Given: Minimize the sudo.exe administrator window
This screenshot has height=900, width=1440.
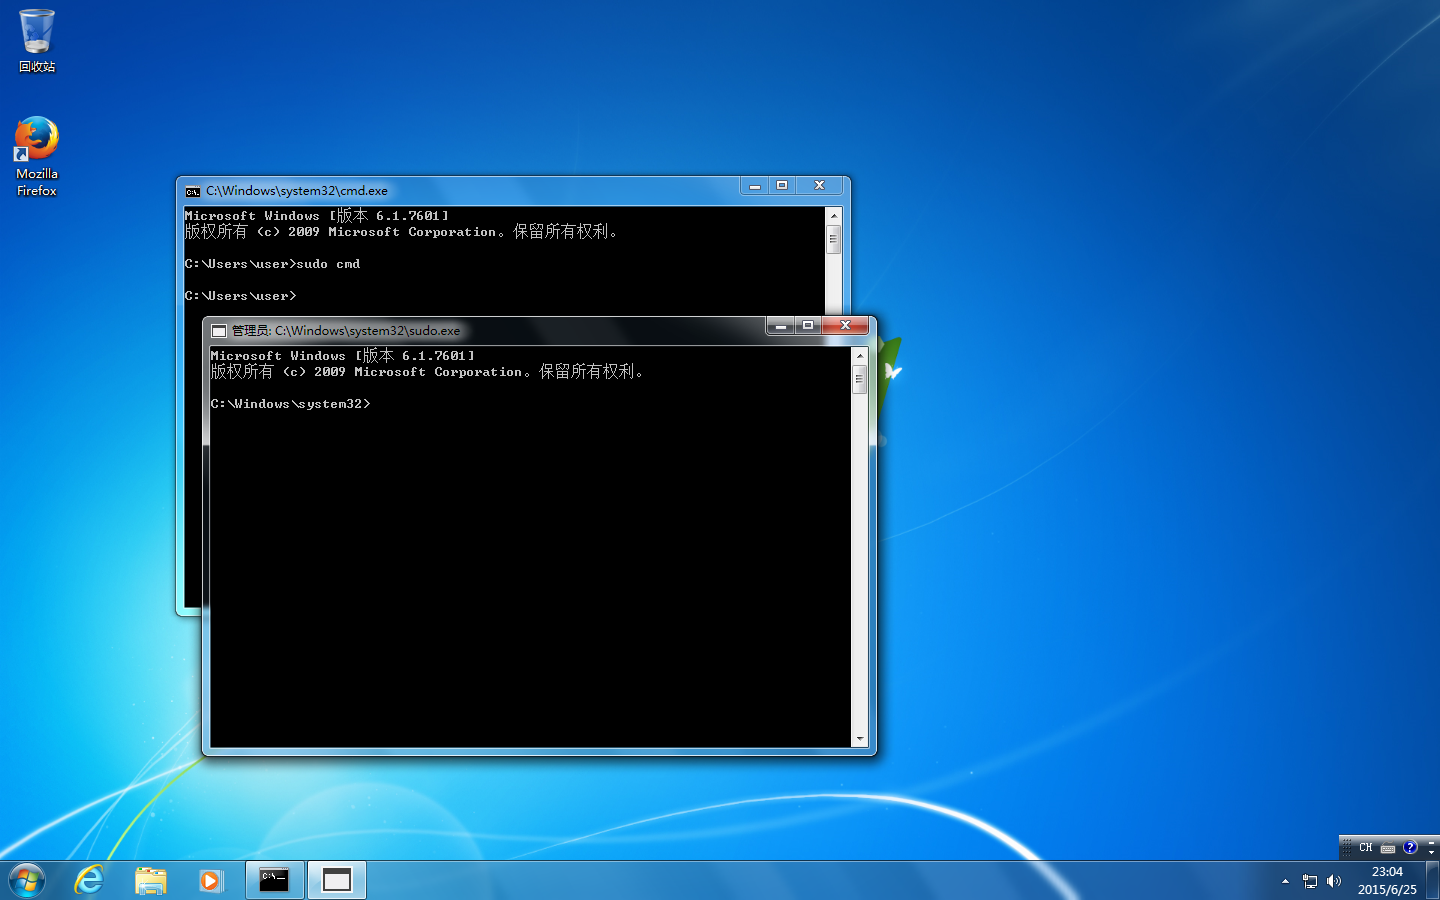Looking at the screenshot, I should (781, 326).
